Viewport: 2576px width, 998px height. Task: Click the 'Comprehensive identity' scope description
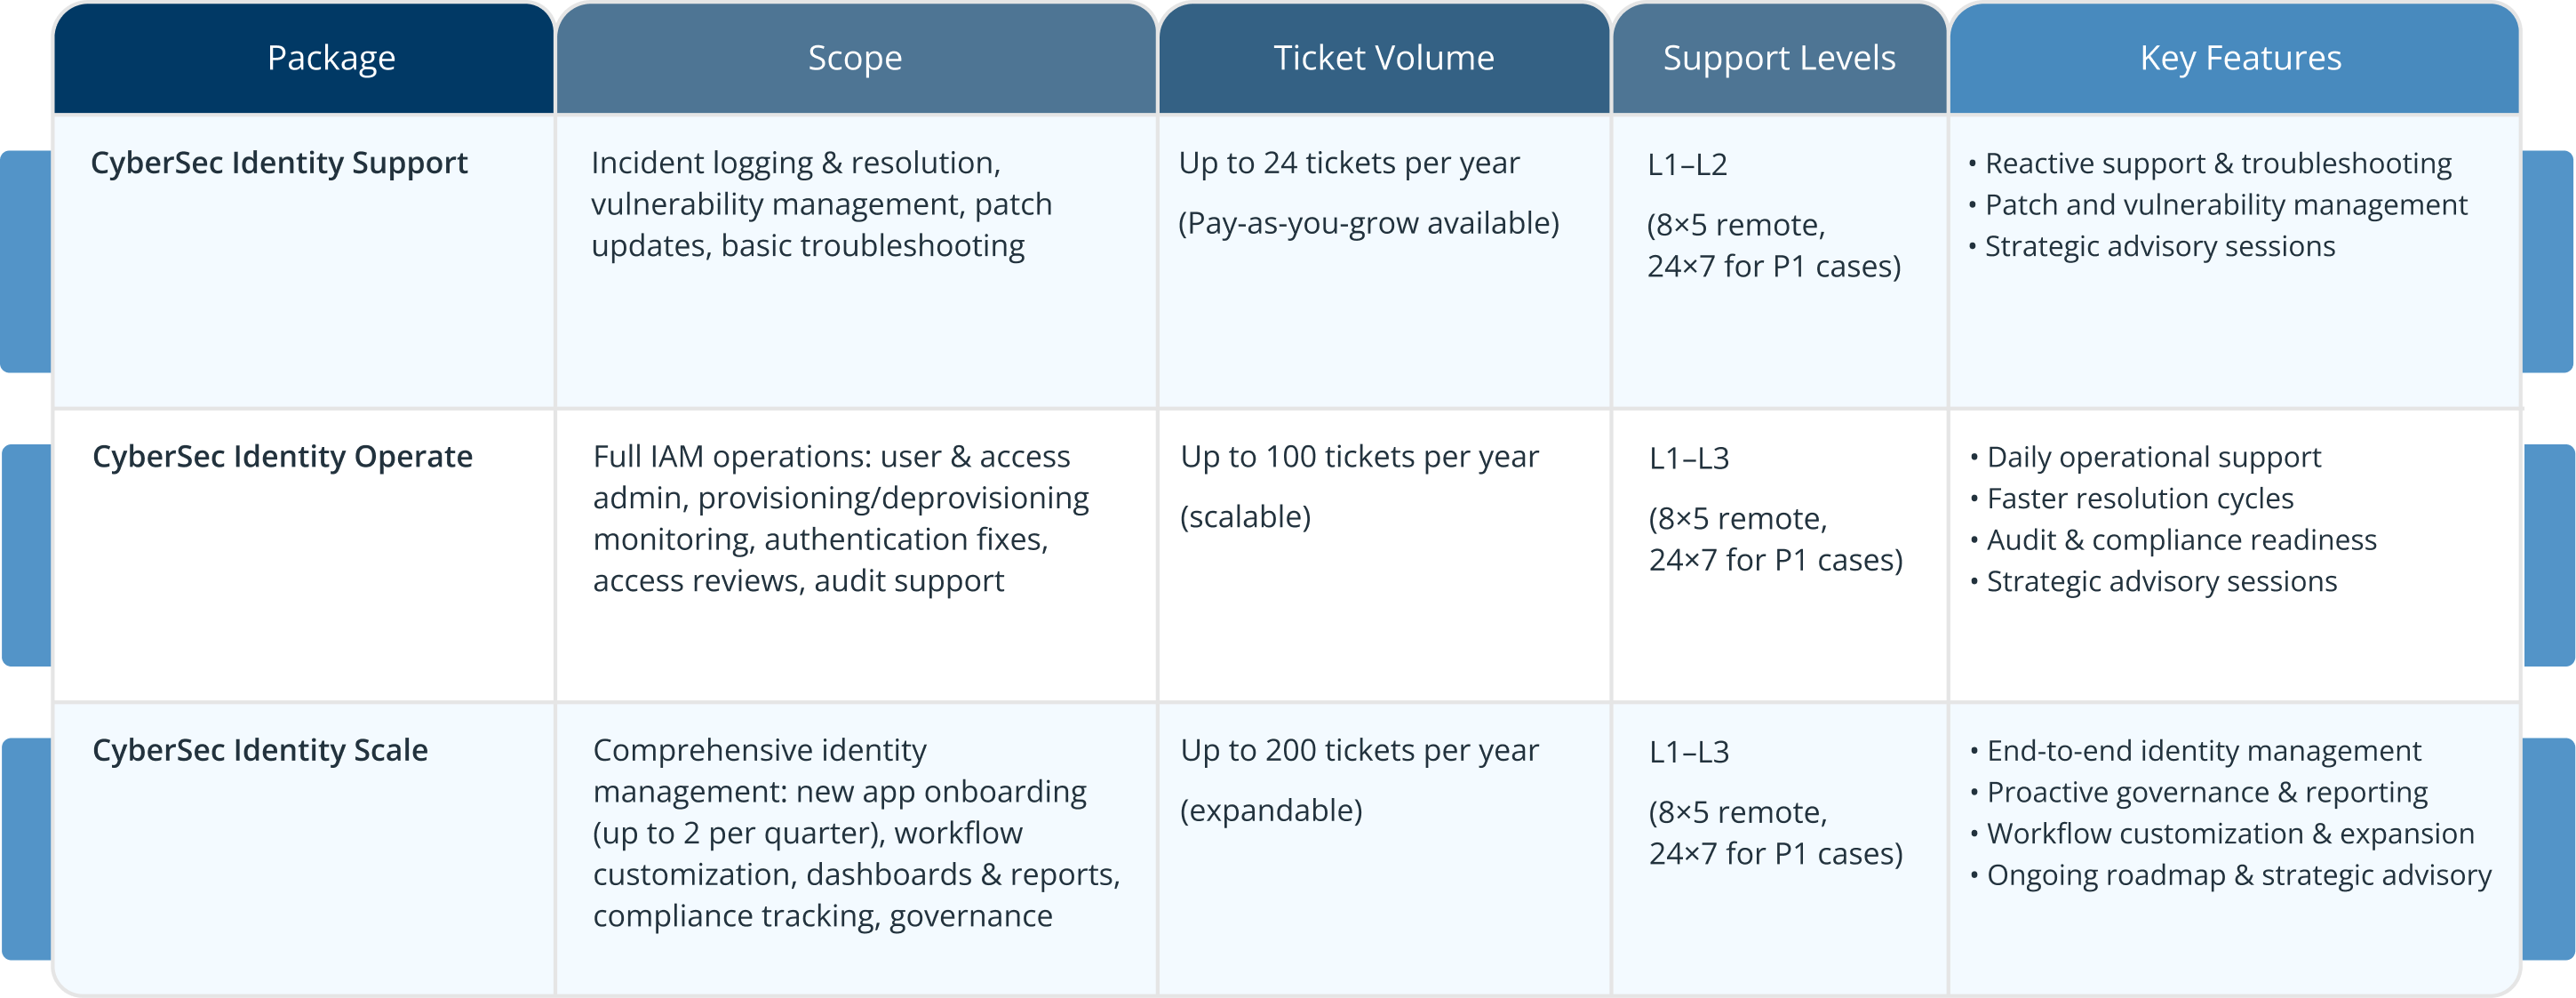[759, 750]
